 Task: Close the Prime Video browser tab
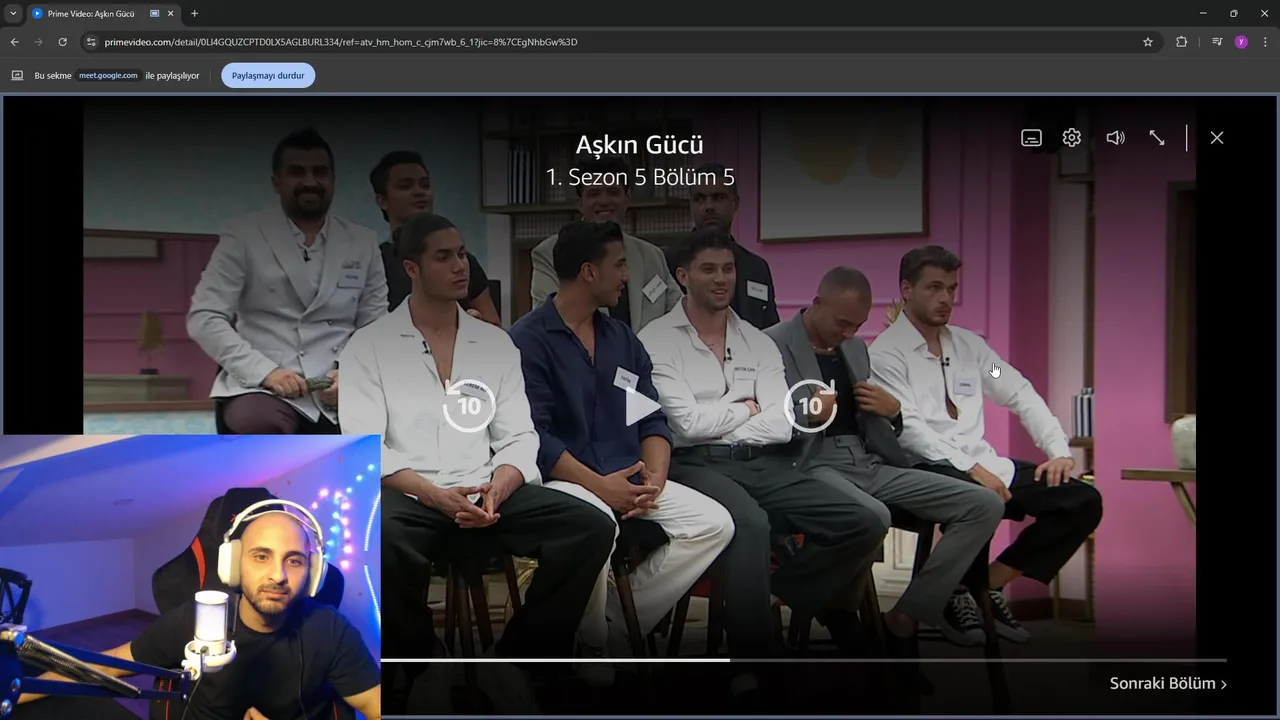point(171,14)
